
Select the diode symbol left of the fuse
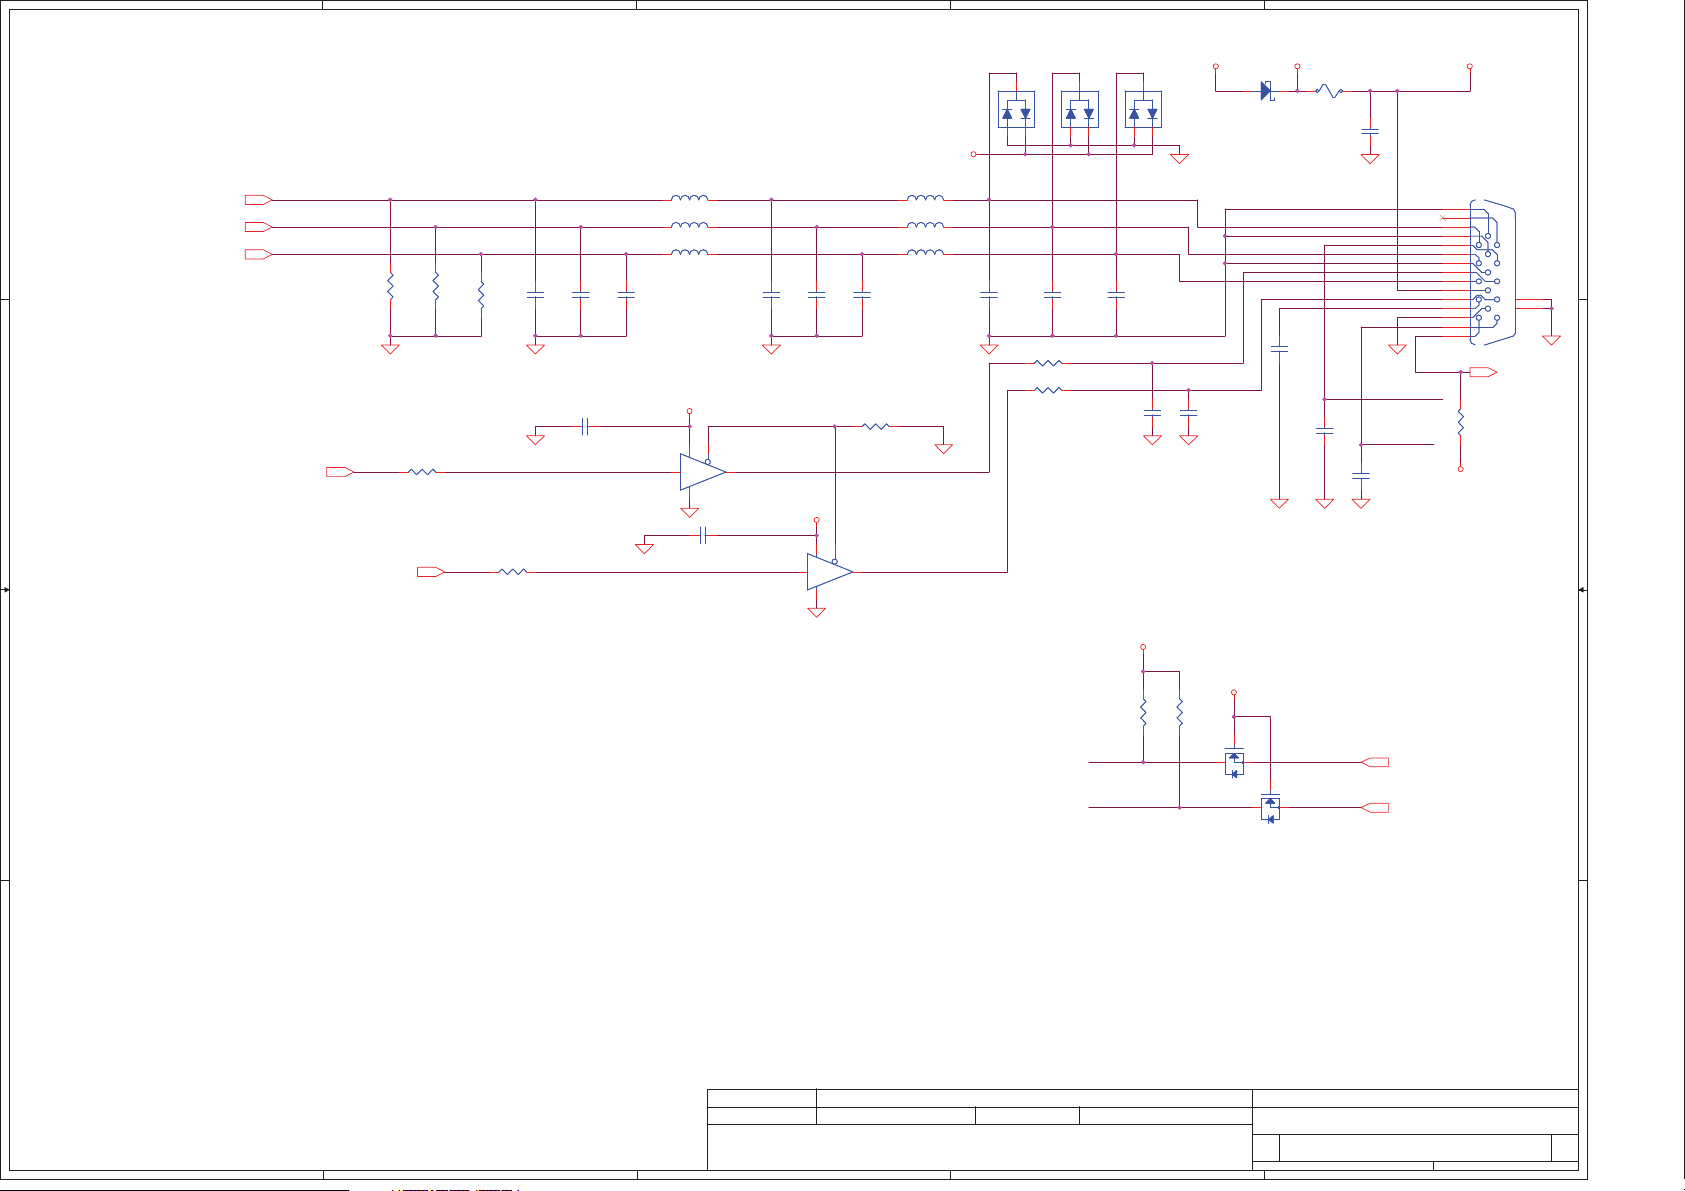tap(1266, 91)
